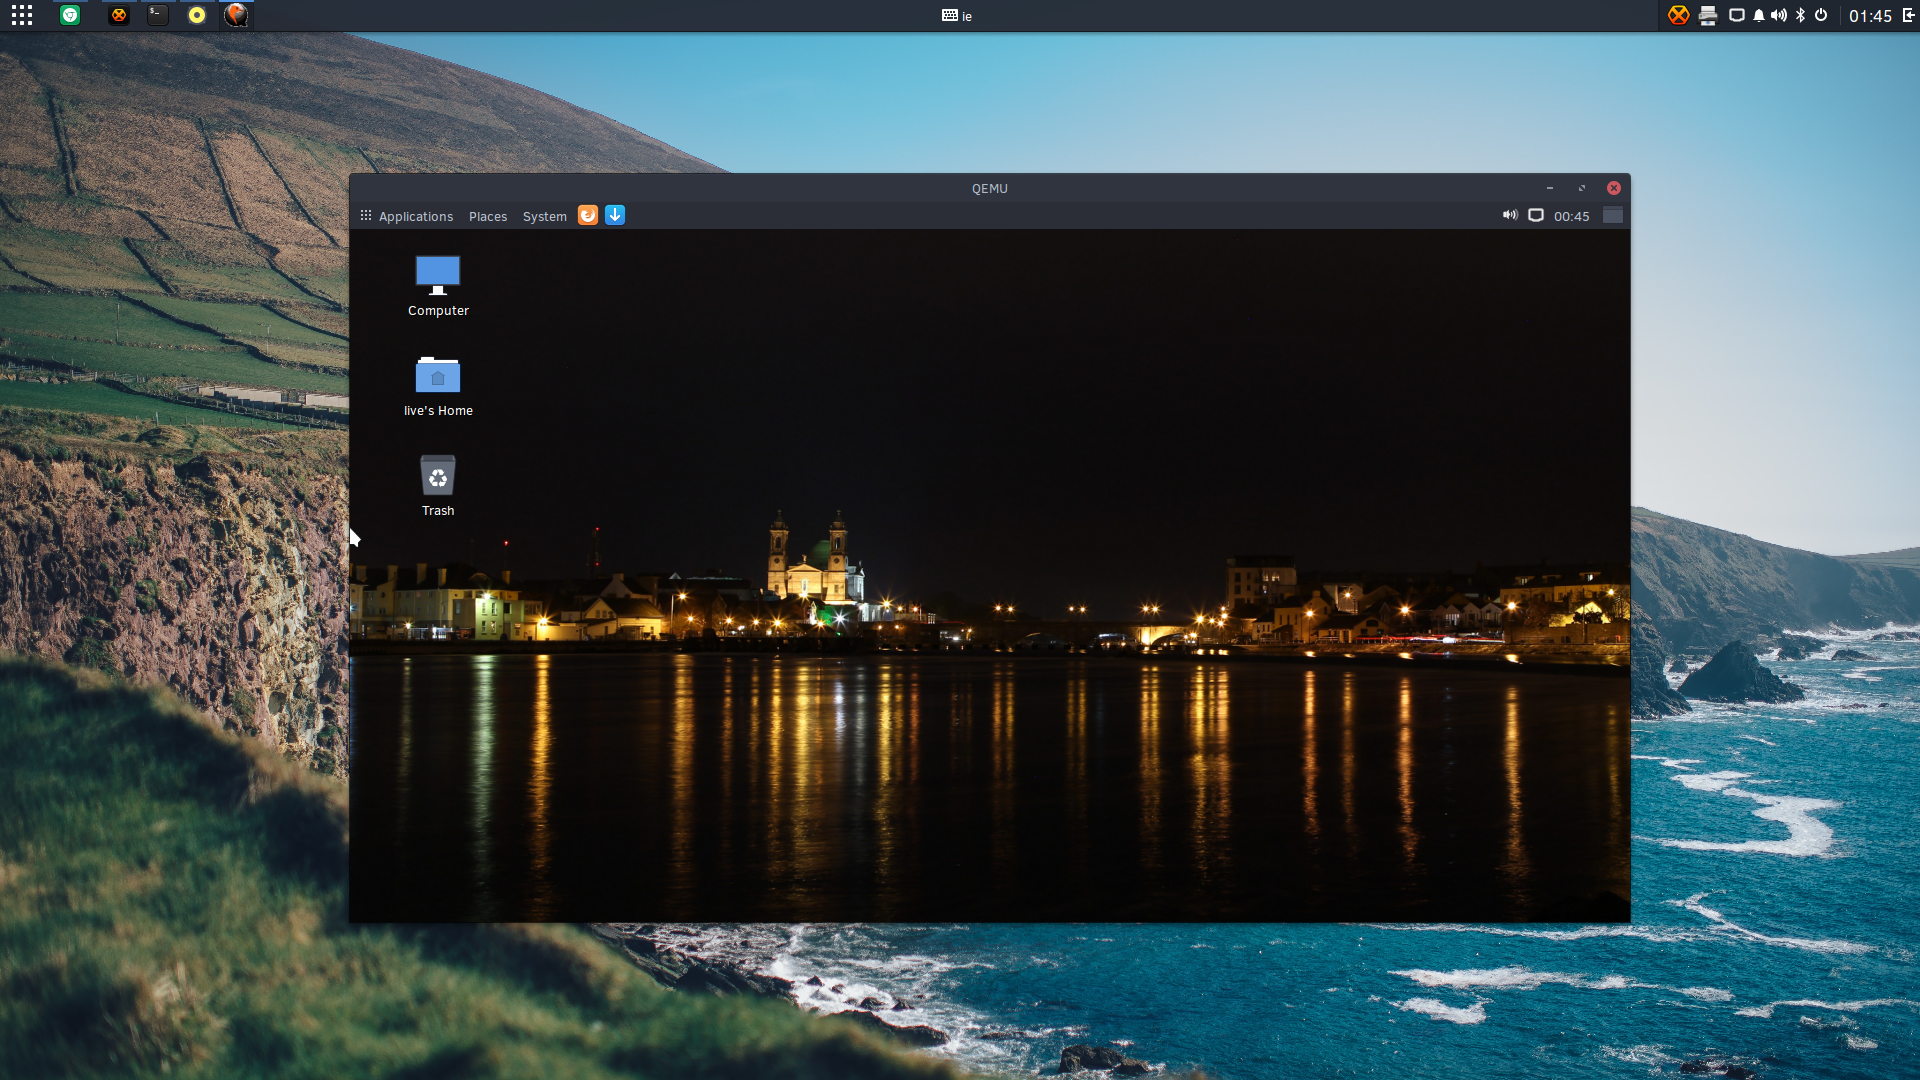
Task: Click the guest volume speaker icon
Action: click(1510, 215)
